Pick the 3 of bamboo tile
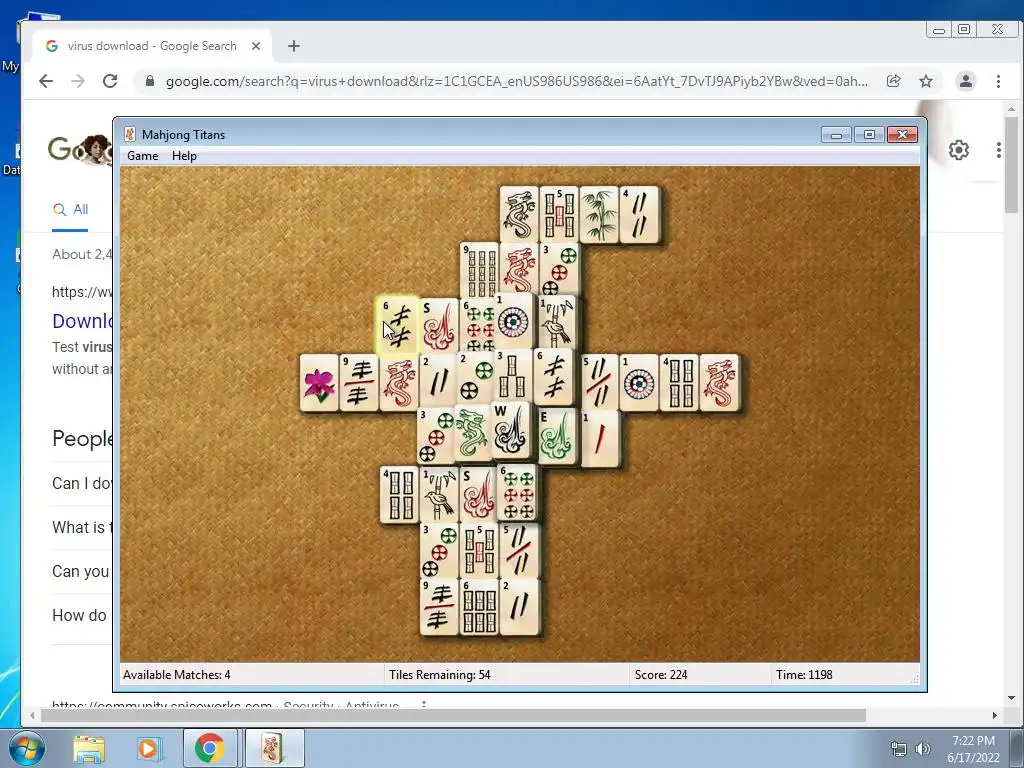The image size is (1024, 768). pyautogui.click(x=515, y=376)
